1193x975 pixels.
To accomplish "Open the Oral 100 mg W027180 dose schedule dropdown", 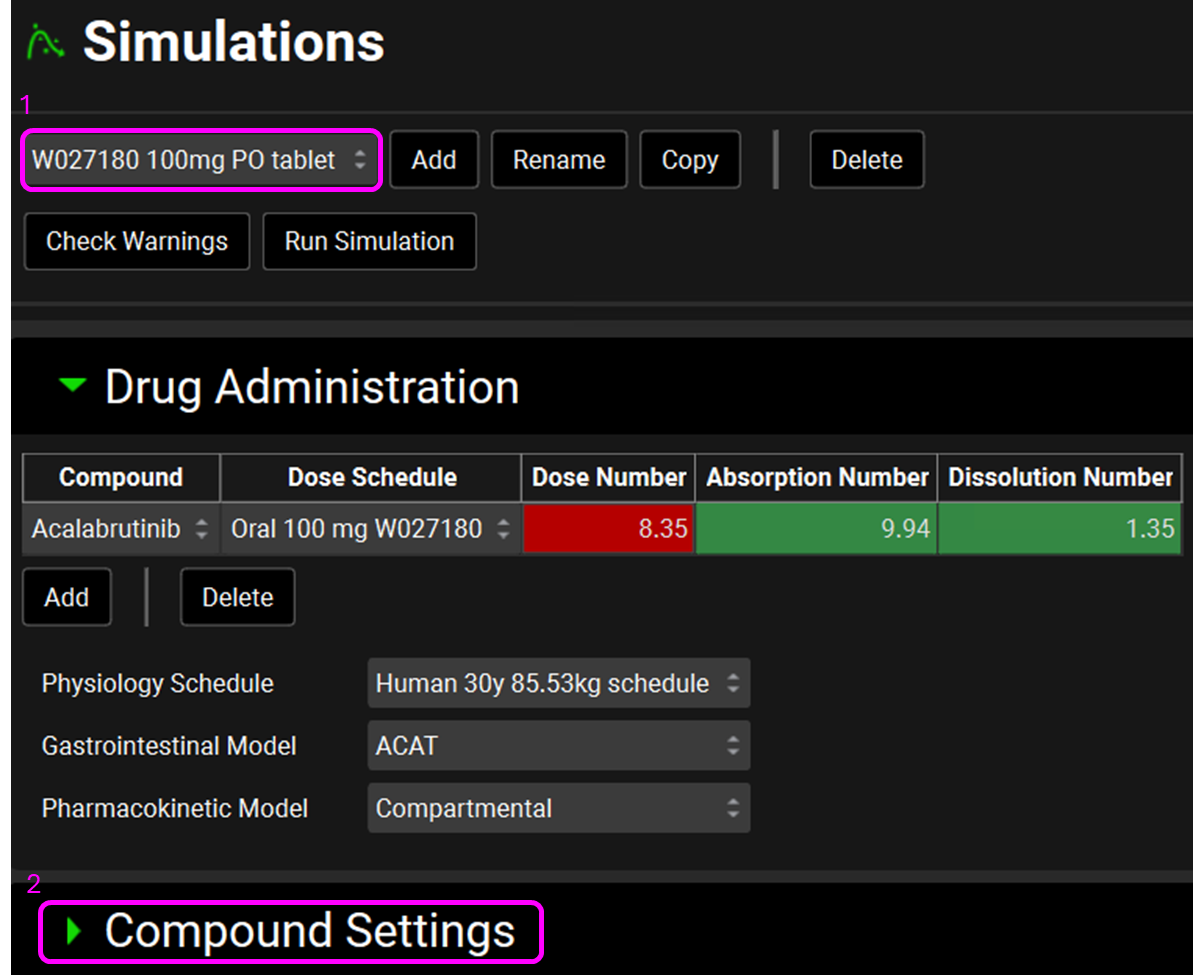I will [370, 529].
